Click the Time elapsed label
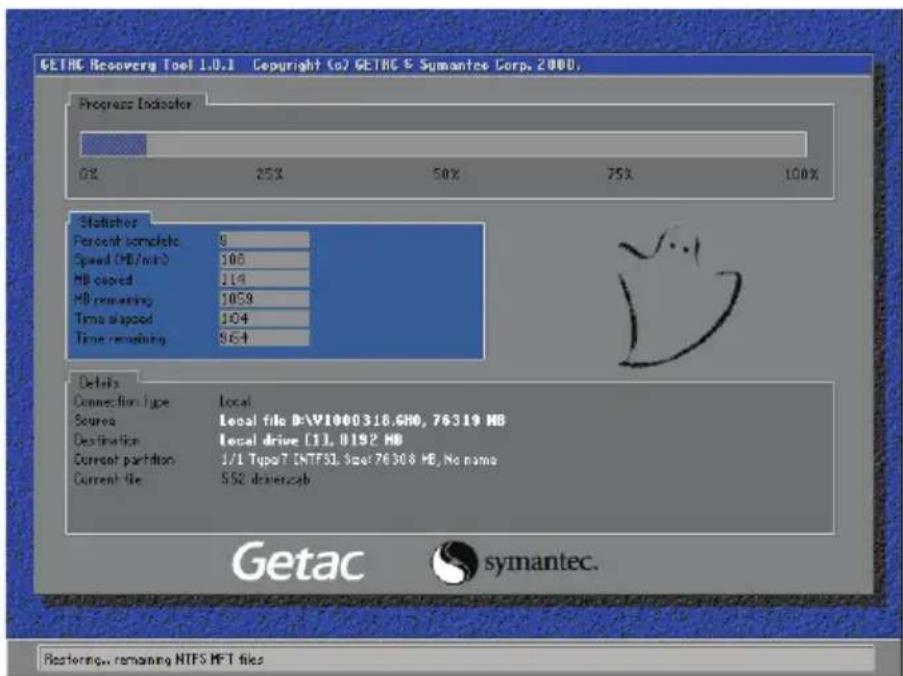 coord(113,319)
